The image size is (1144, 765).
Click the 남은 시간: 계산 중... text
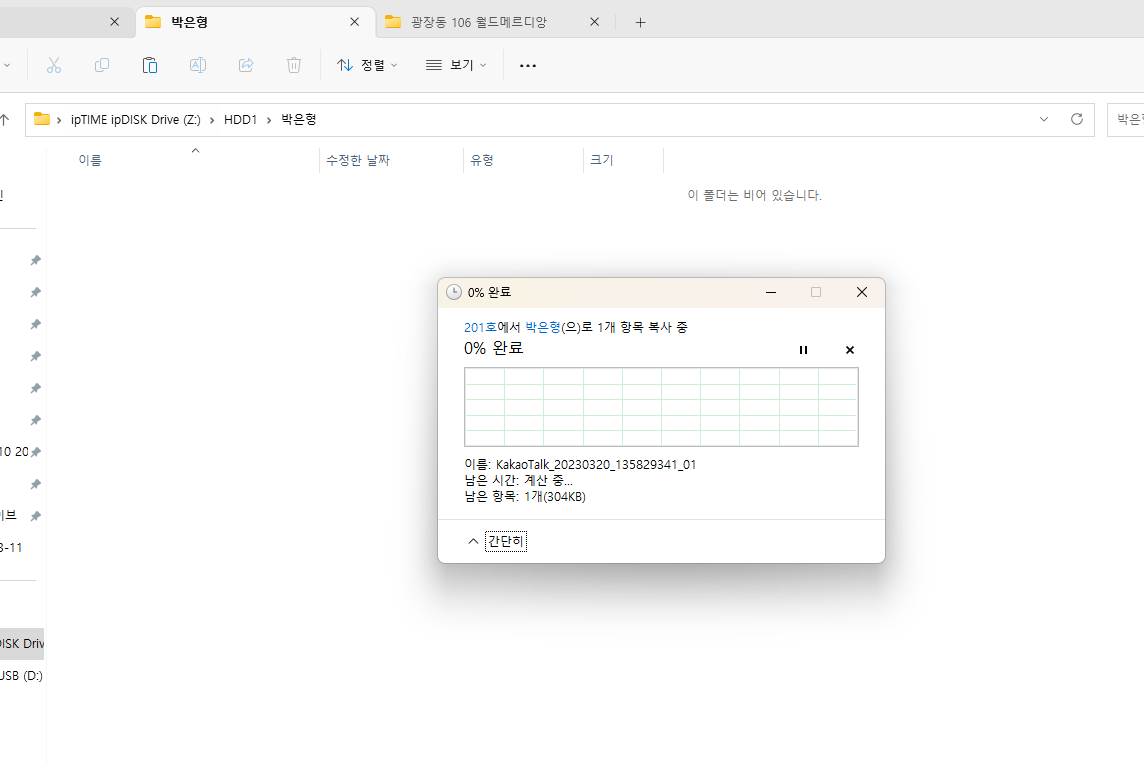[x=518, y=481]
